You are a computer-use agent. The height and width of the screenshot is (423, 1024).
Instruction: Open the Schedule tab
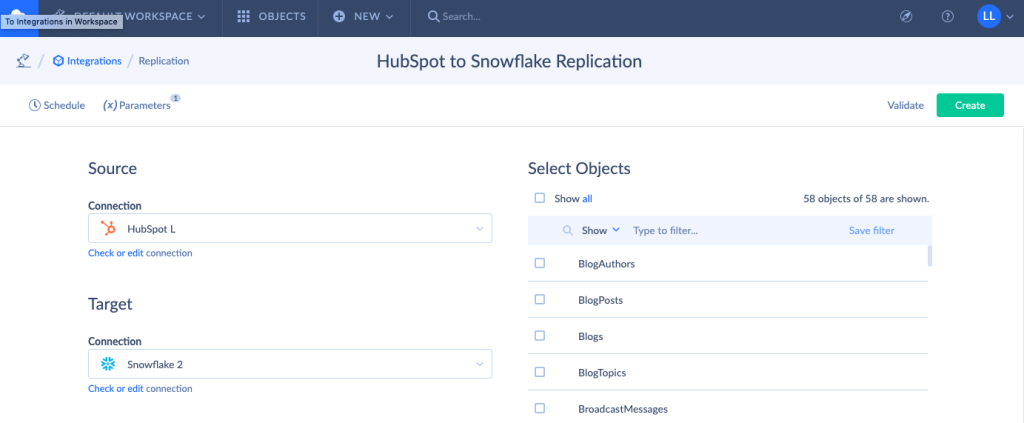point(57,105)
